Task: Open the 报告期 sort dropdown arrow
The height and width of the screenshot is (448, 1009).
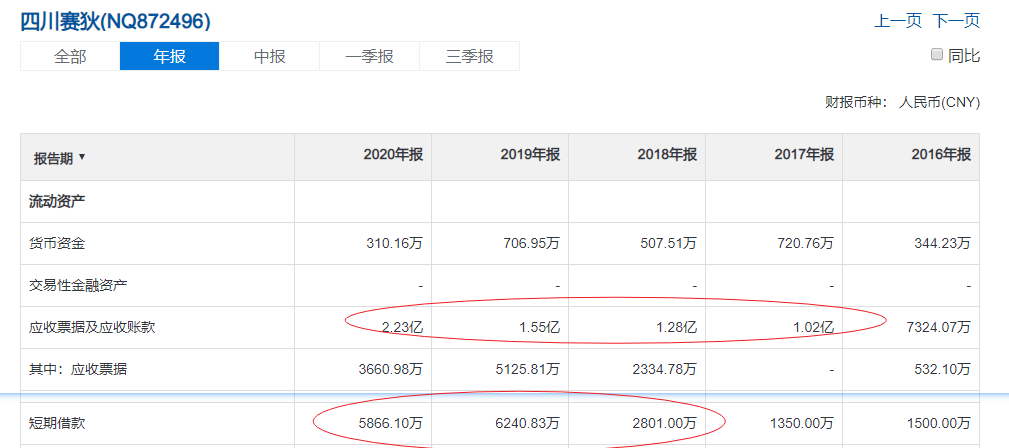Action: [x=82, y=156]
